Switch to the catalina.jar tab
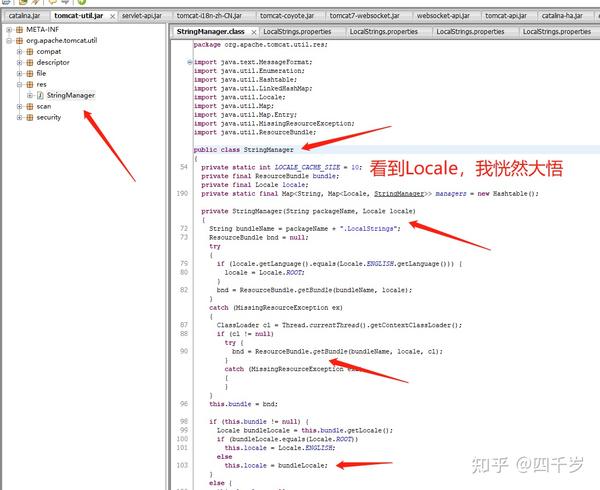The width and height of the screenshot is (600, 490). tap(24, 16)
